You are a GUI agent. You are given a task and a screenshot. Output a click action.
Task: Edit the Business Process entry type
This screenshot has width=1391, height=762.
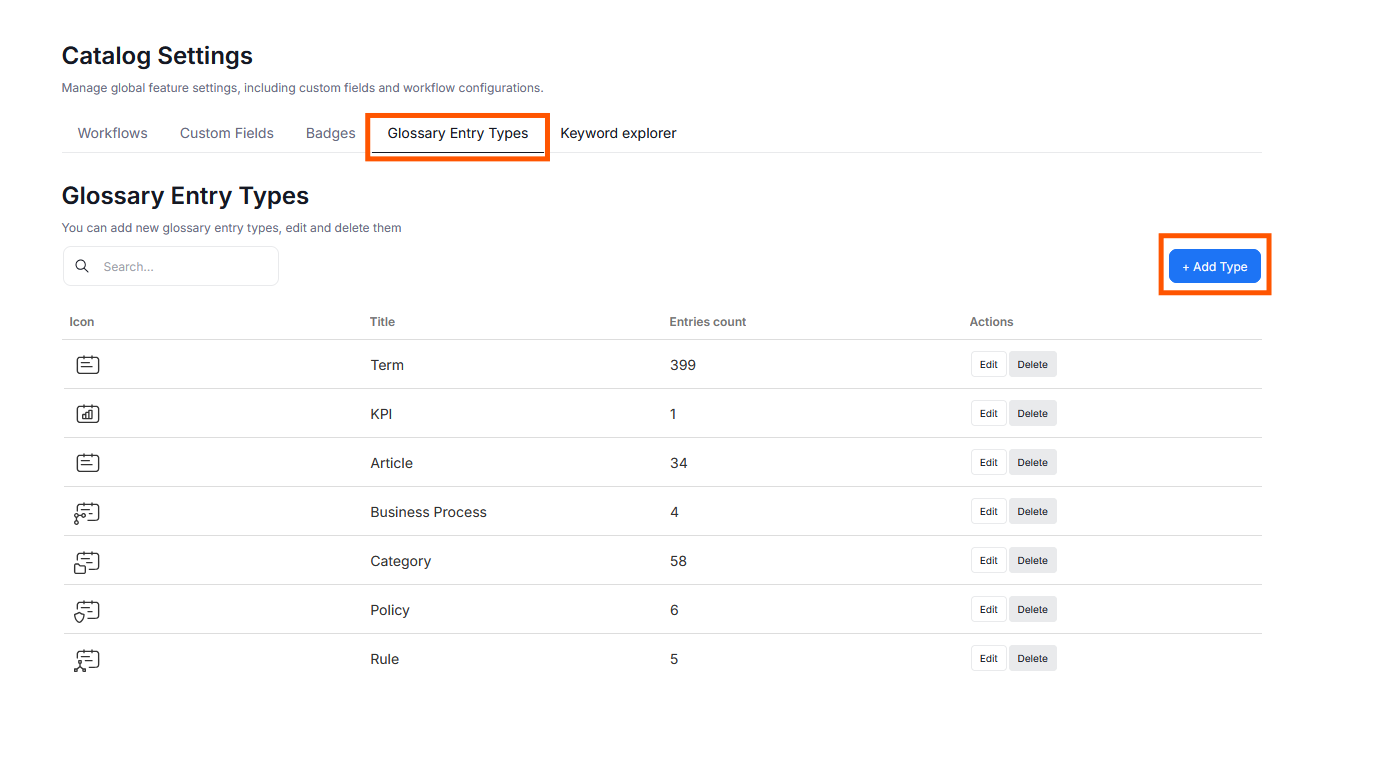988,512
